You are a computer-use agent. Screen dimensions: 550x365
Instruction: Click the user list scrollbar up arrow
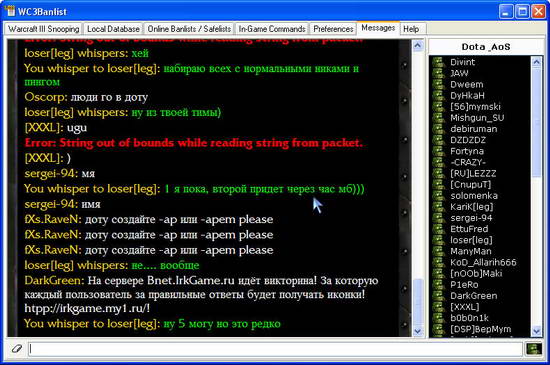[537, 62]
